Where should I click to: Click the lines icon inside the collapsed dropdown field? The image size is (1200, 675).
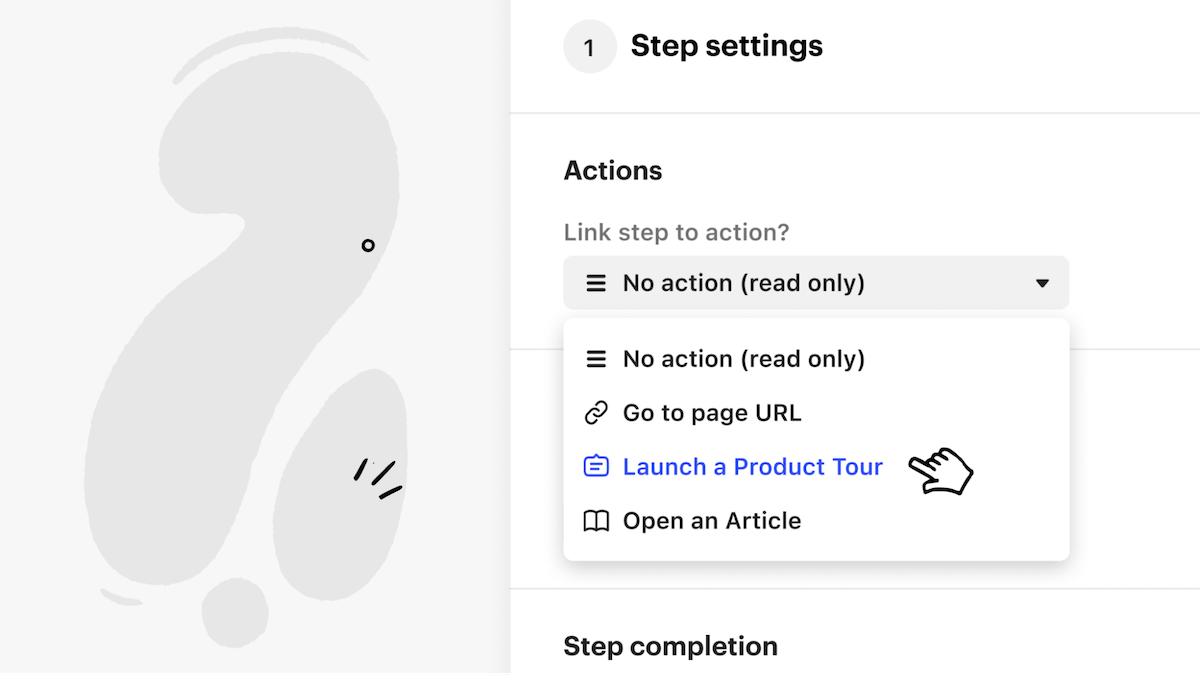pos(596,283)
